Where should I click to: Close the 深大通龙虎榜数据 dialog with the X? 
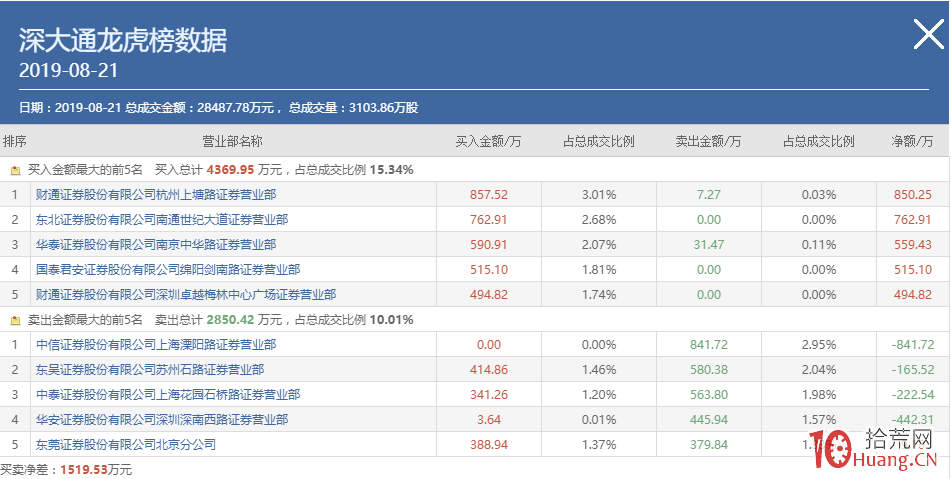(x=929, y=34)
